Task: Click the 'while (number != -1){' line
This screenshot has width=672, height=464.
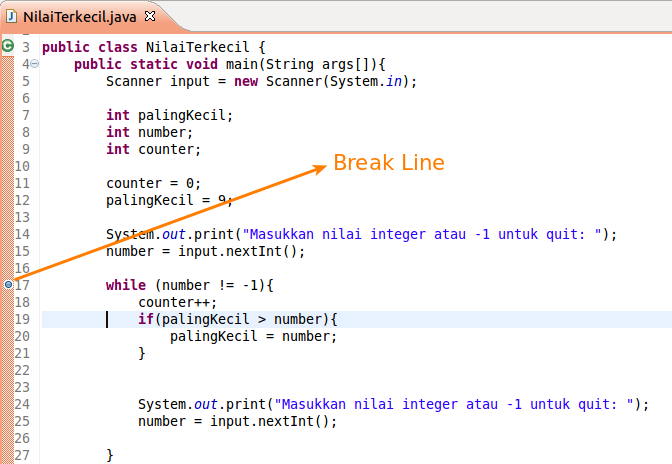Action: click(189, 285)
